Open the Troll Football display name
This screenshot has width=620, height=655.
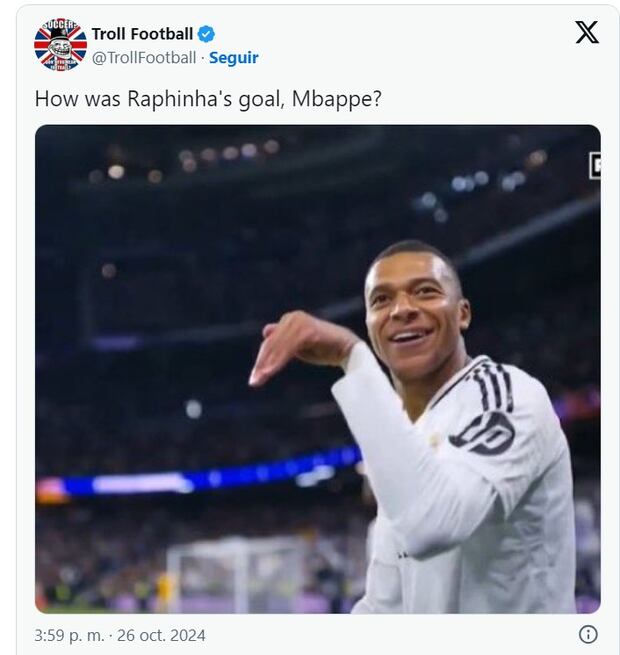click(x=142, y=34)
